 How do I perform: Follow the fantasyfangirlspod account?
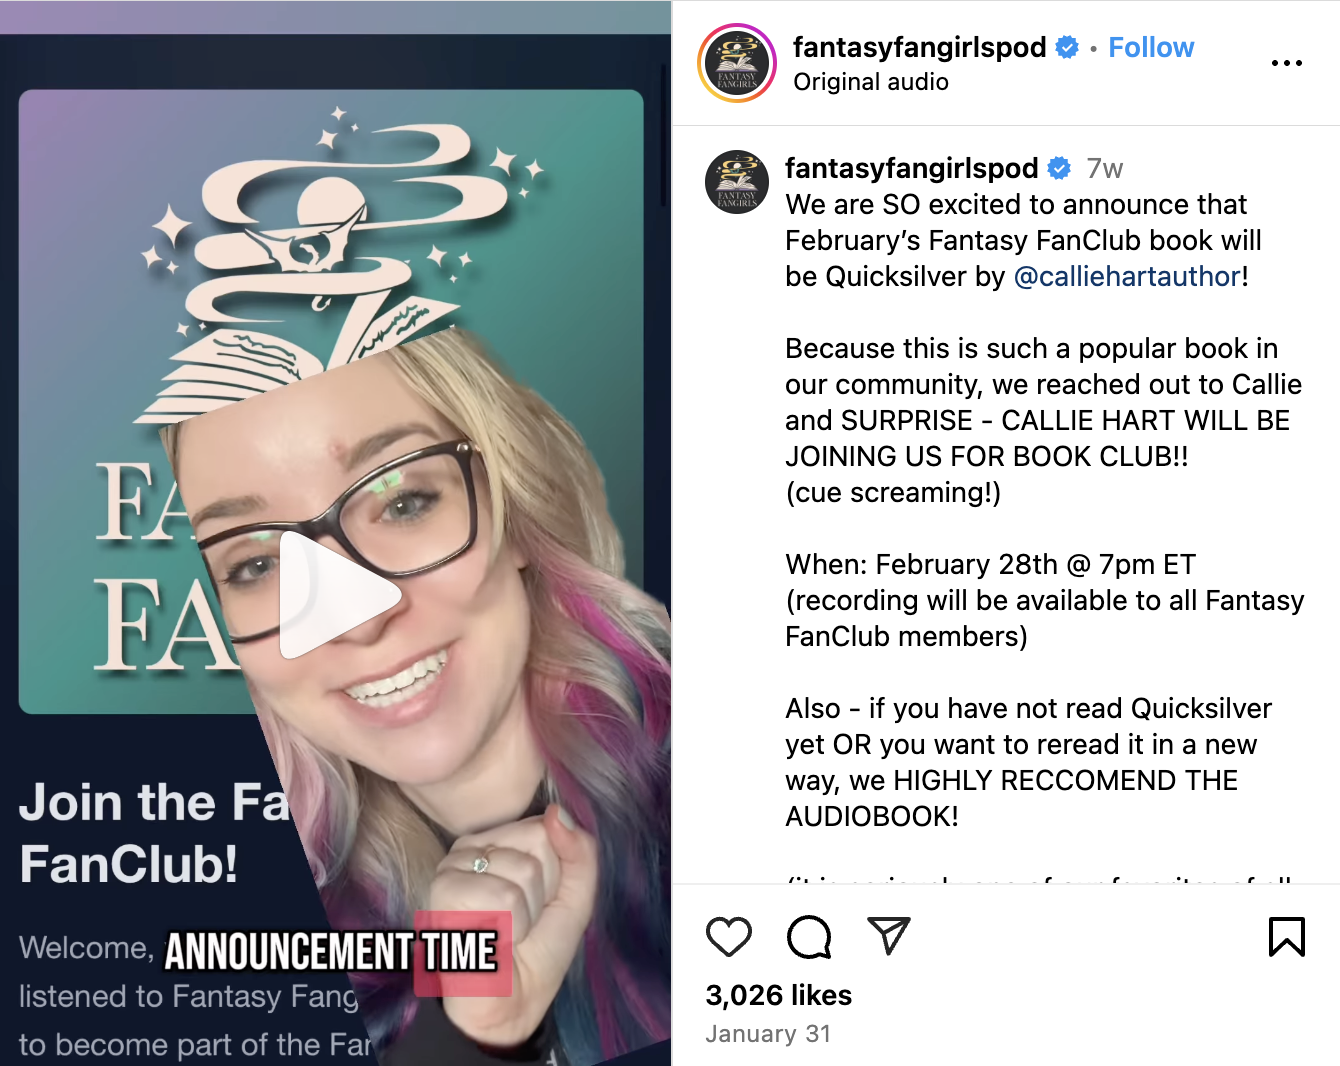pyautogui.click(x=1151, y=47)
